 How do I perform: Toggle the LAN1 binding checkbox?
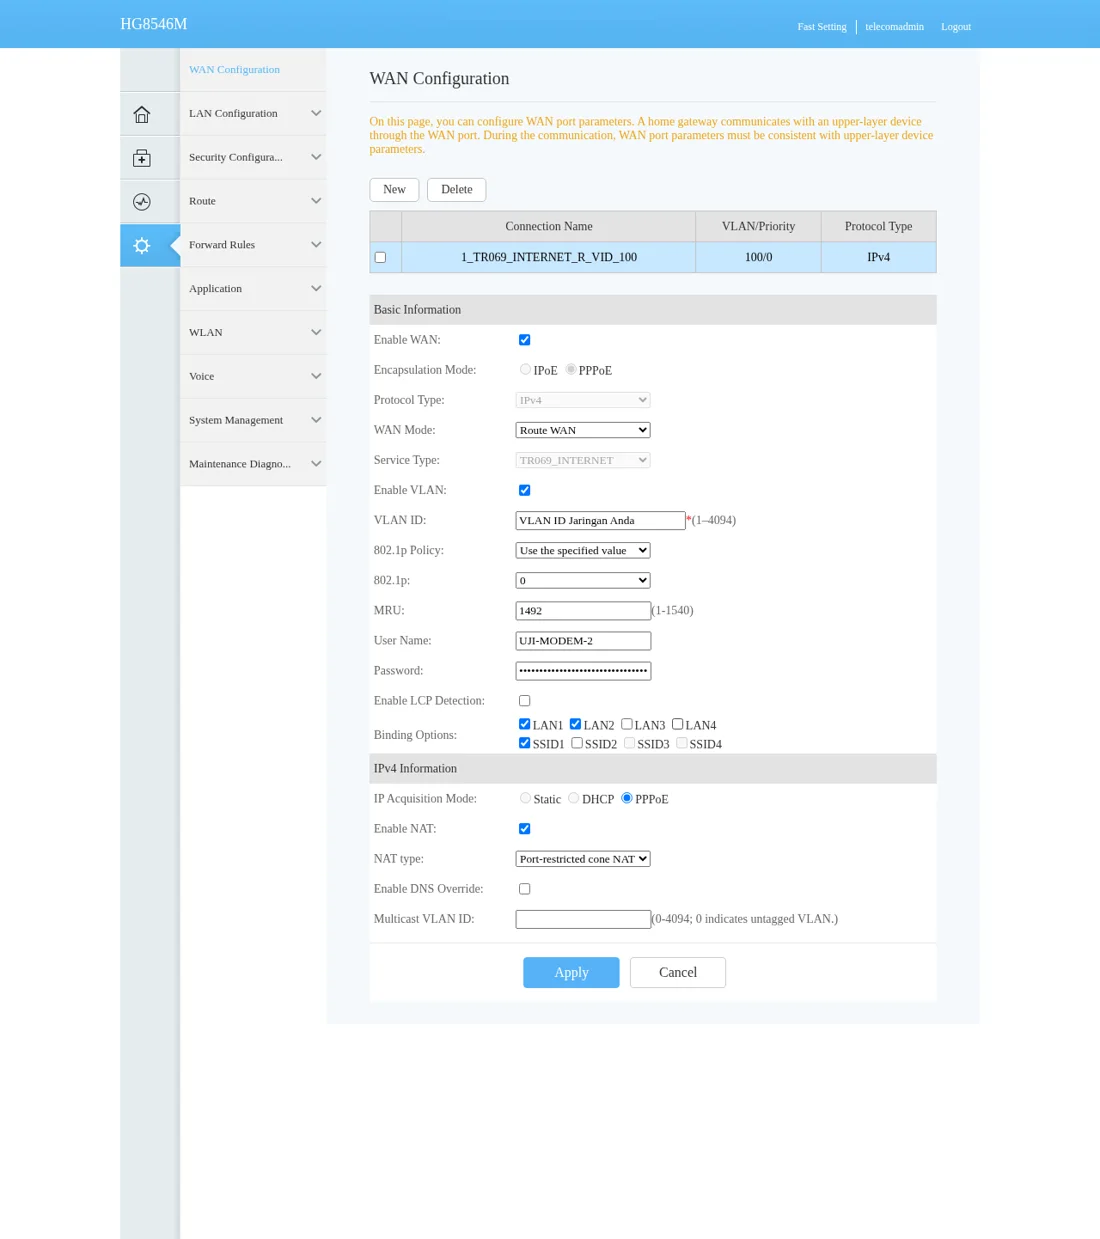pyautogui.click(x=524, y=724)
